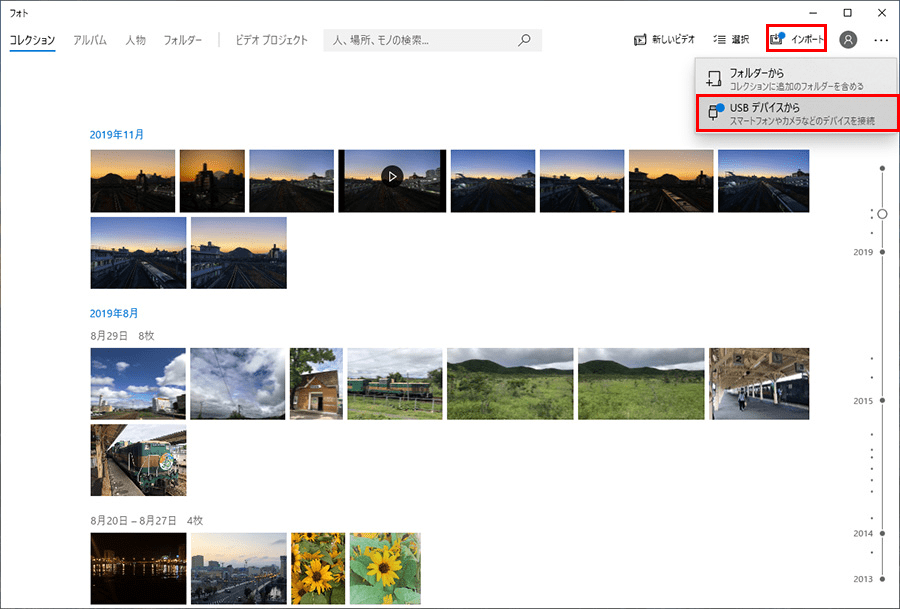Screen dimensions: 900x609
Task: Click the 新しいビデオ button
Action: (x=664, y=40)
